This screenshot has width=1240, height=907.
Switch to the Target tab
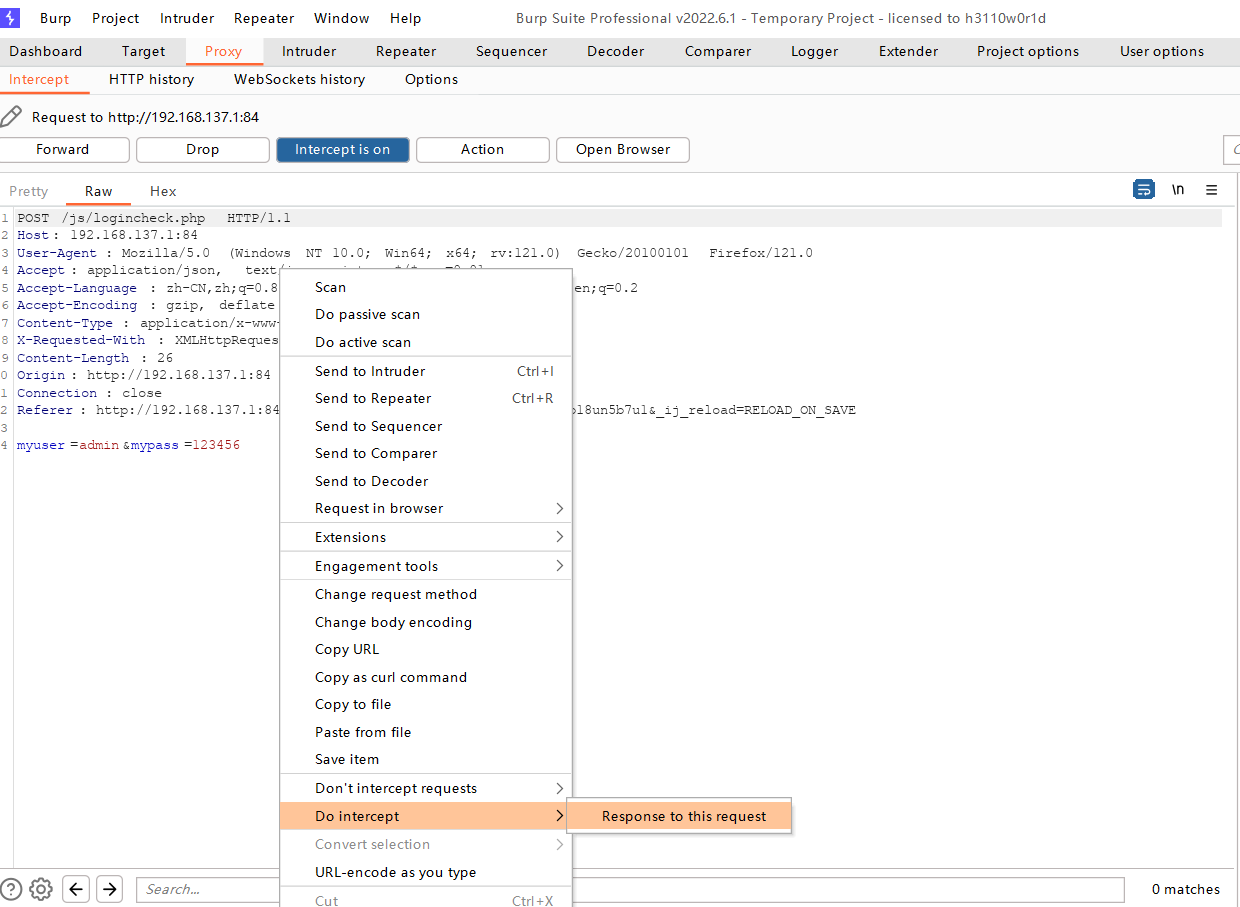[x=144, y=51]
